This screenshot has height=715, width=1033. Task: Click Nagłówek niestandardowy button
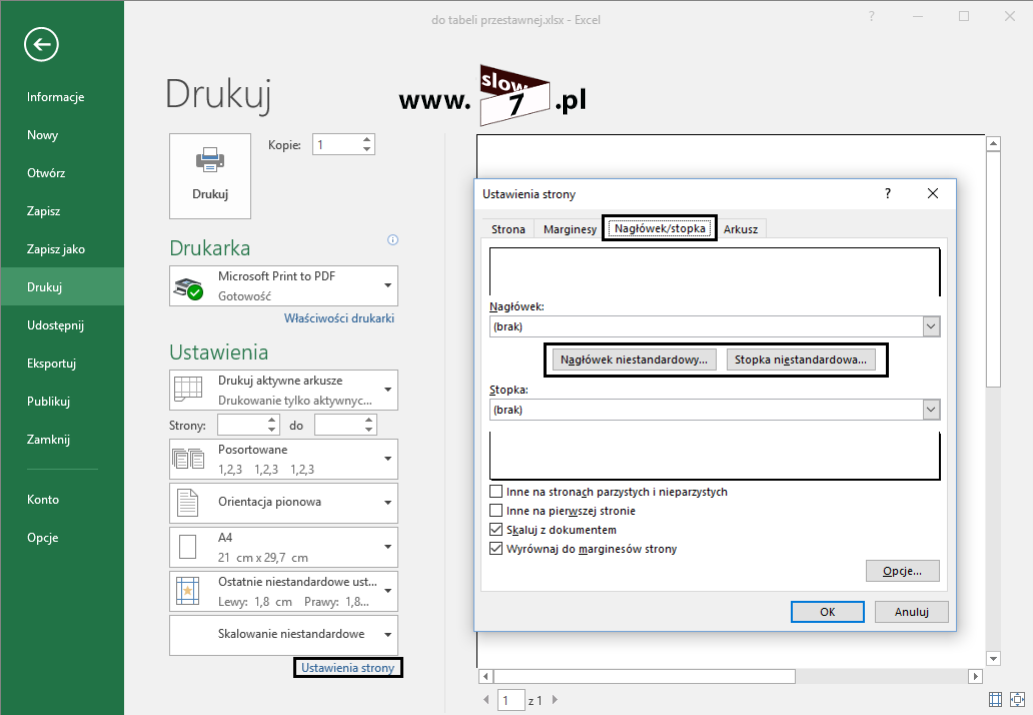click(x=634, y=360)
